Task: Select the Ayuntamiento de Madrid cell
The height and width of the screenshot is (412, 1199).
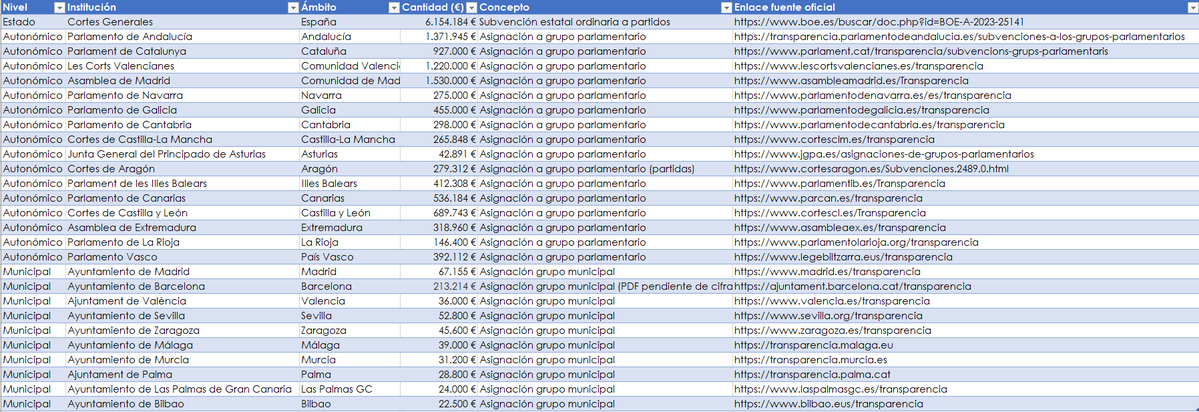Action: click(183, 271)
